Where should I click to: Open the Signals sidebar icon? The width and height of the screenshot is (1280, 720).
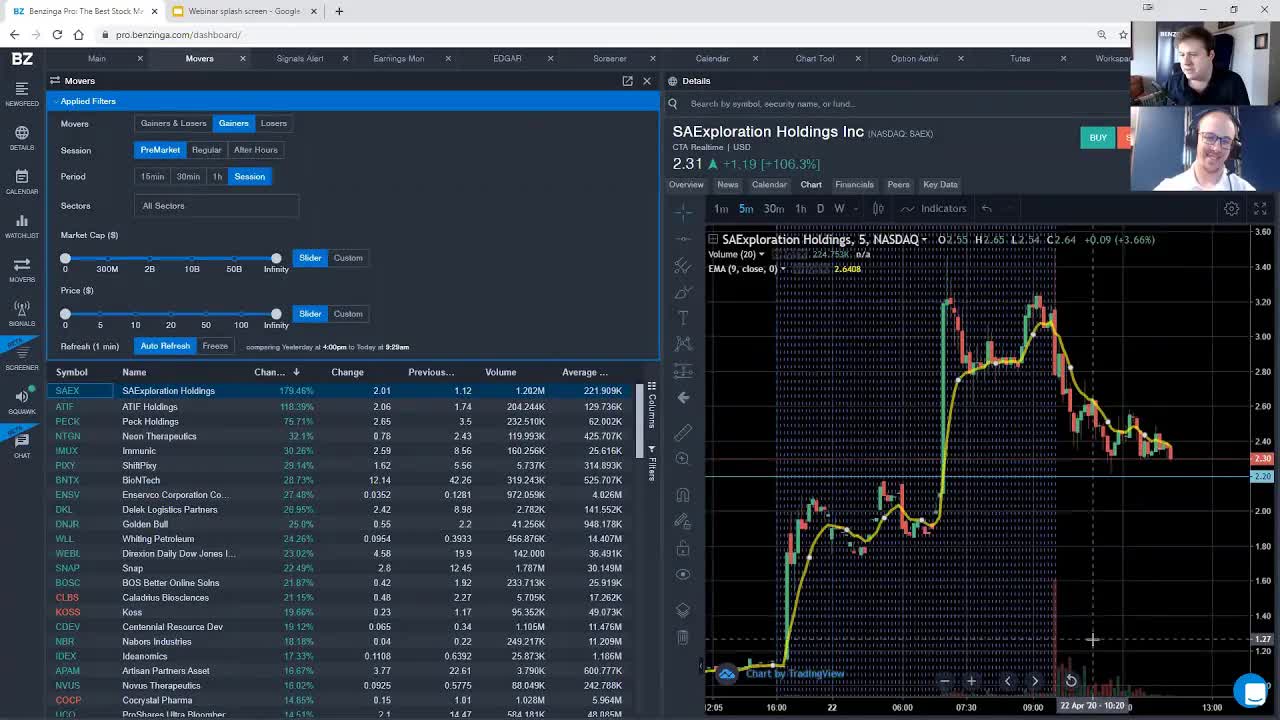(22, 313)
